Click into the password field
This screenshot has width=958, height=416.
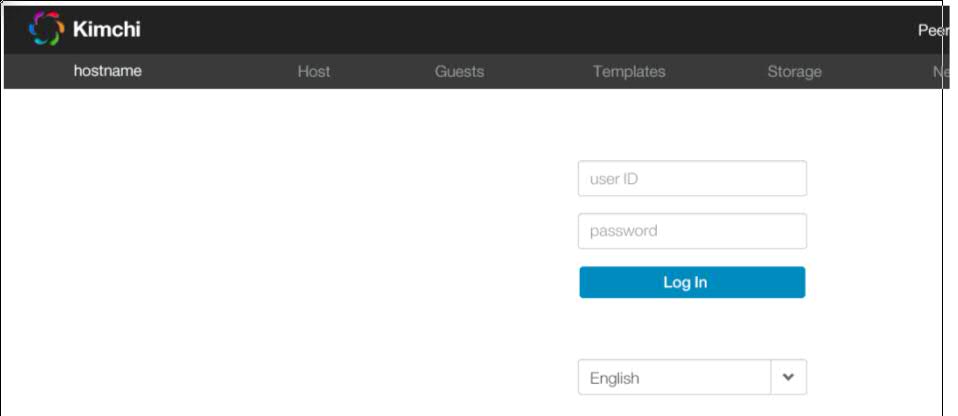click(692, 231)
